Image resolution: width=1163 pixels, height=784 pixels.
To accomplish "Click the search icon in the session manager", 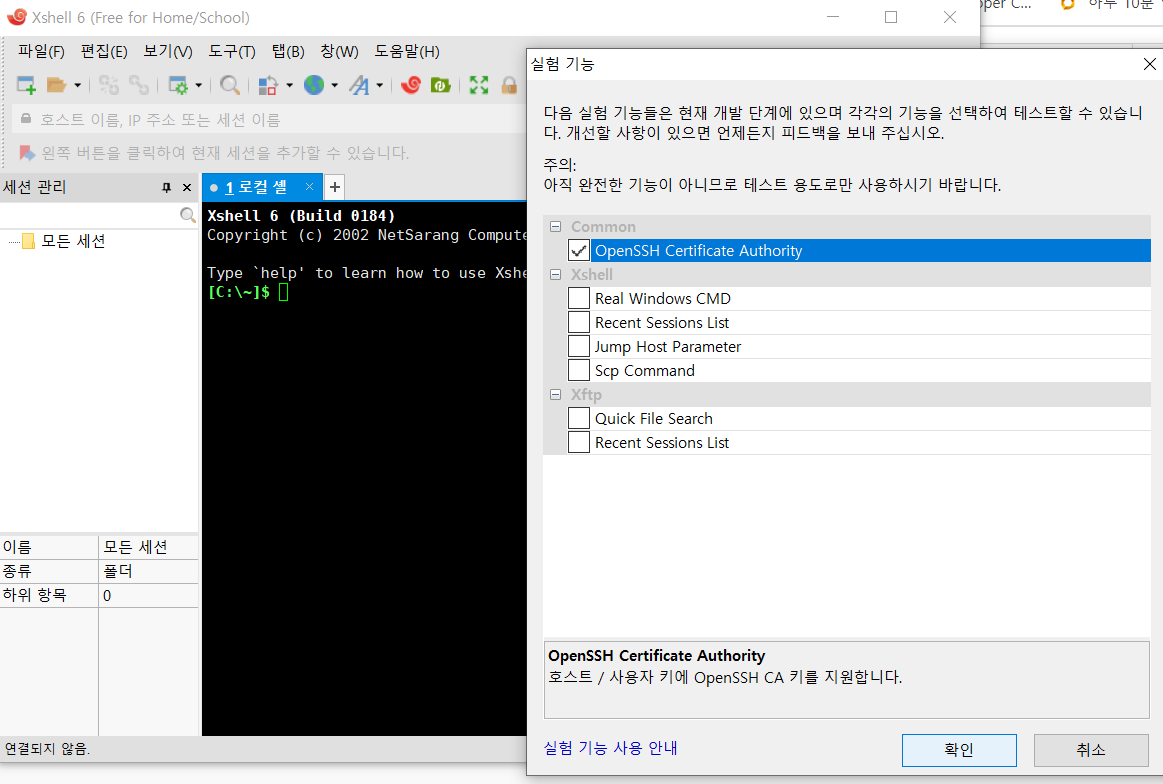I will point(188,215).
